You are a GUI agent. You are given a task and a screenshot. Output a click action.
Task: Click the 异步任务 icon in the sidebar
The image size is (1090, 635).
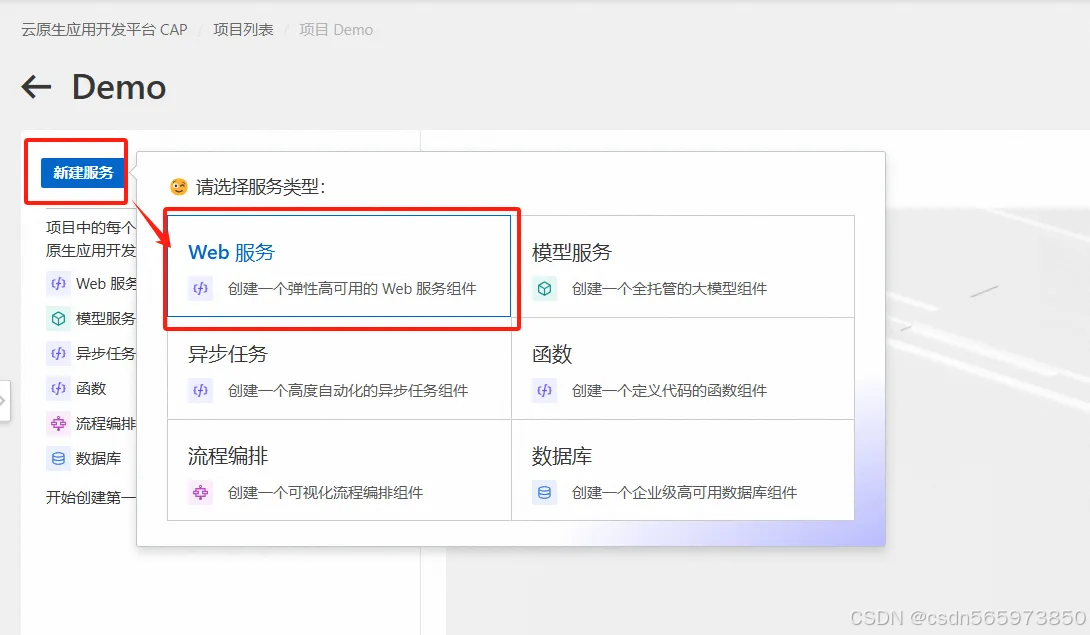[57, 353]
